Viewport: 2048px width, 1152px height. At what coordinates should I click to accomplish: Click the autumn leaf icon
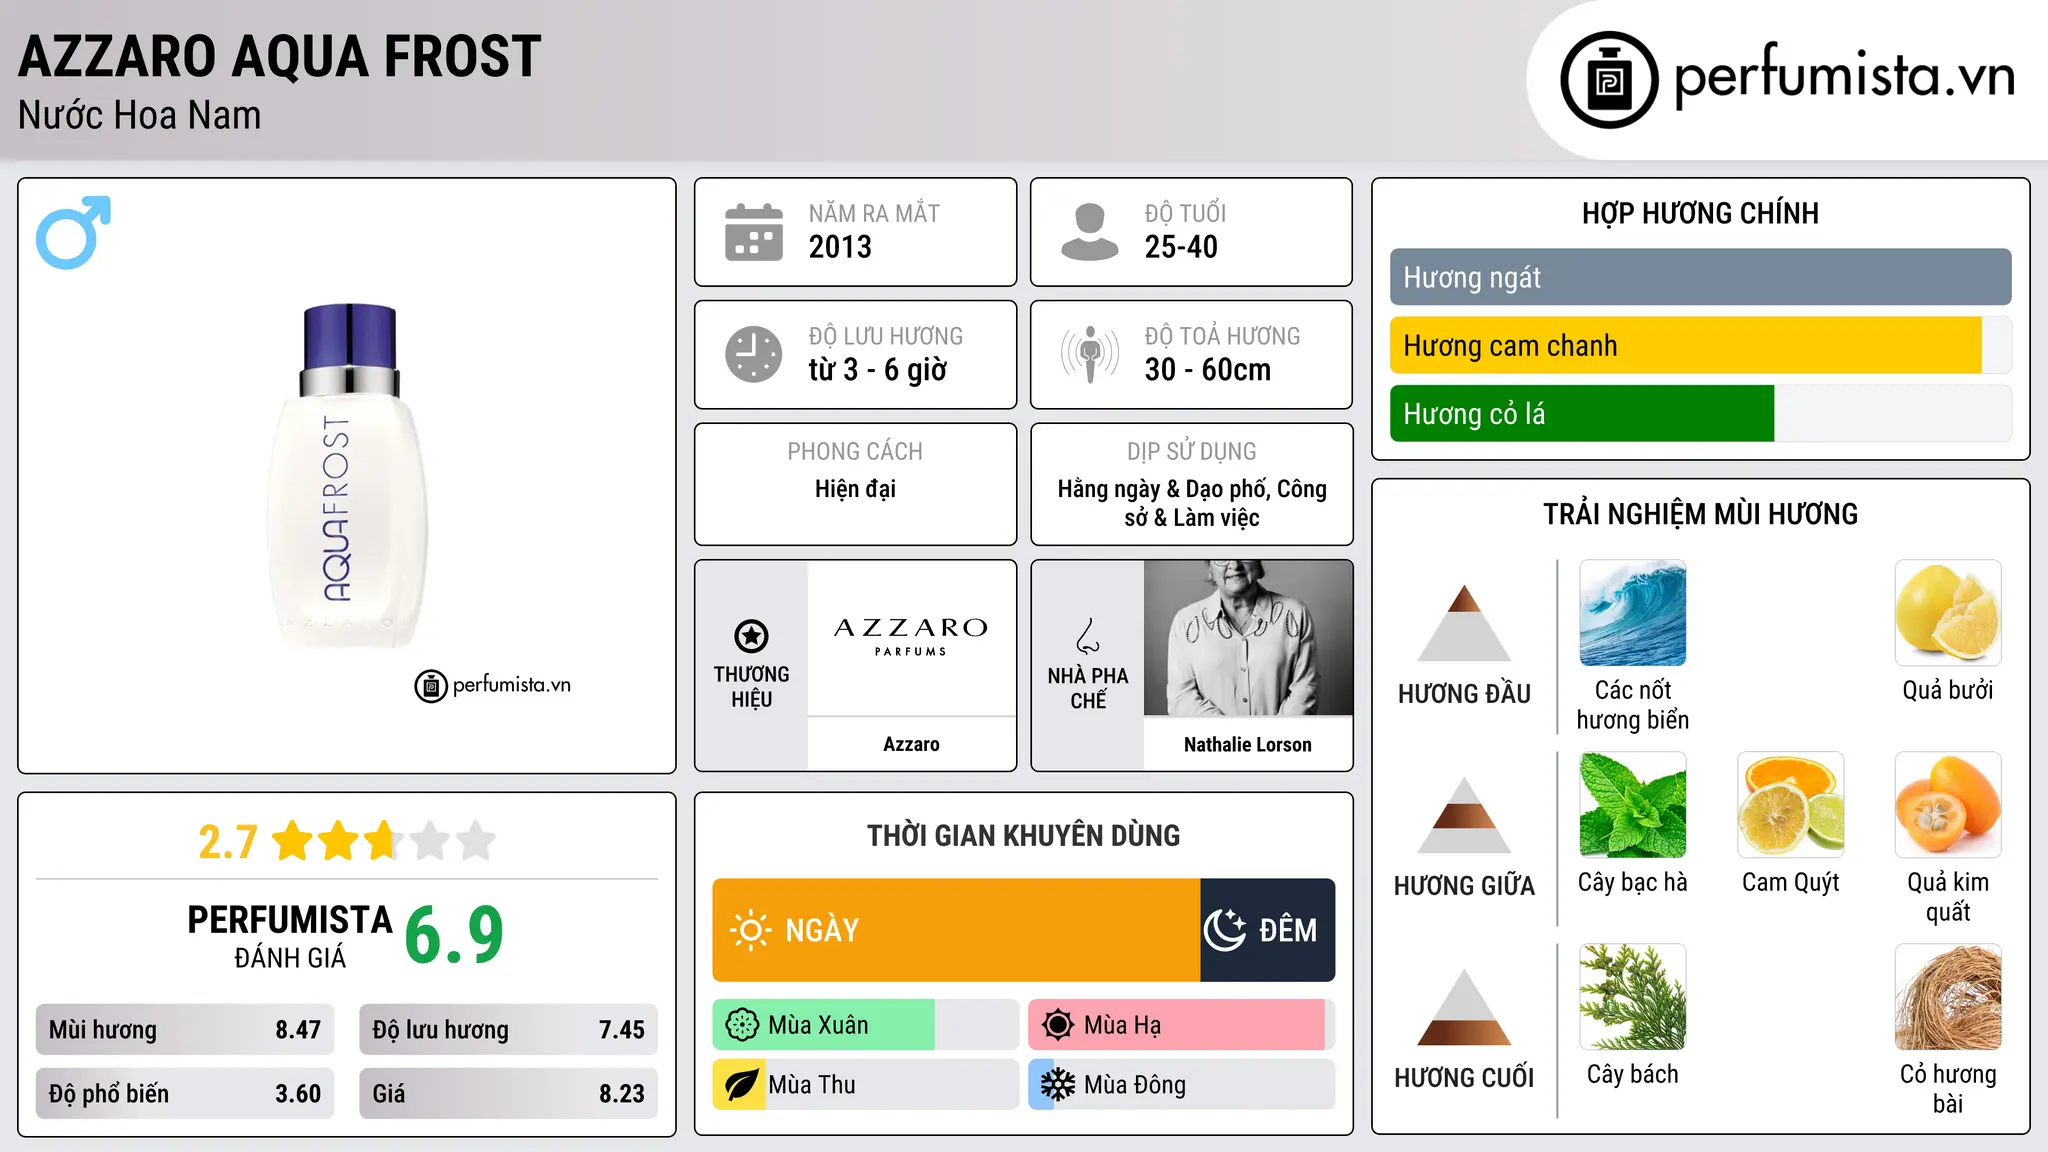pyautogui.click(x=742, y=1085)
